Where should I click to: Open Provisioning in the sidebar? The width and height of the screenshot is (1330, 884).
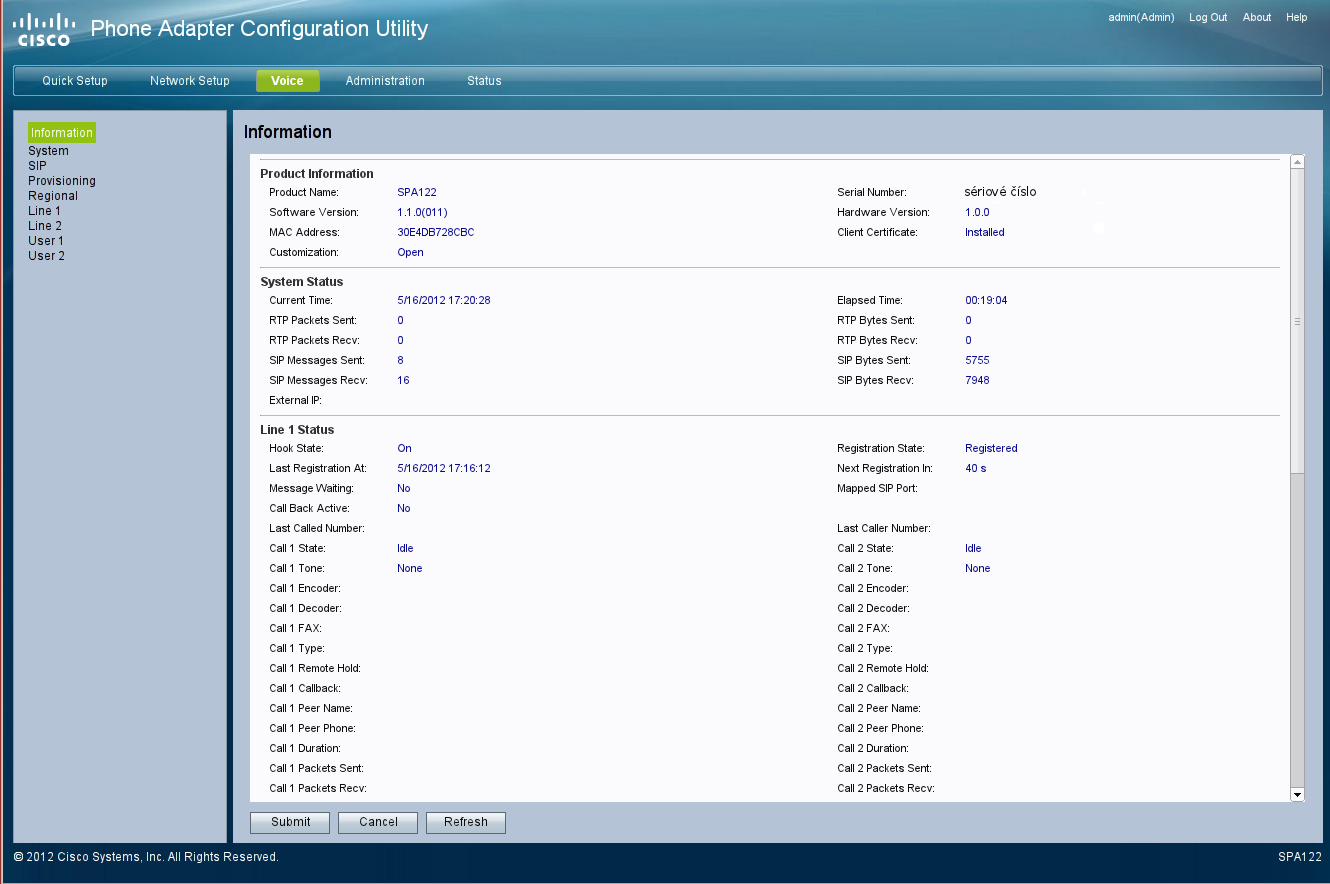tap(62, 181)
